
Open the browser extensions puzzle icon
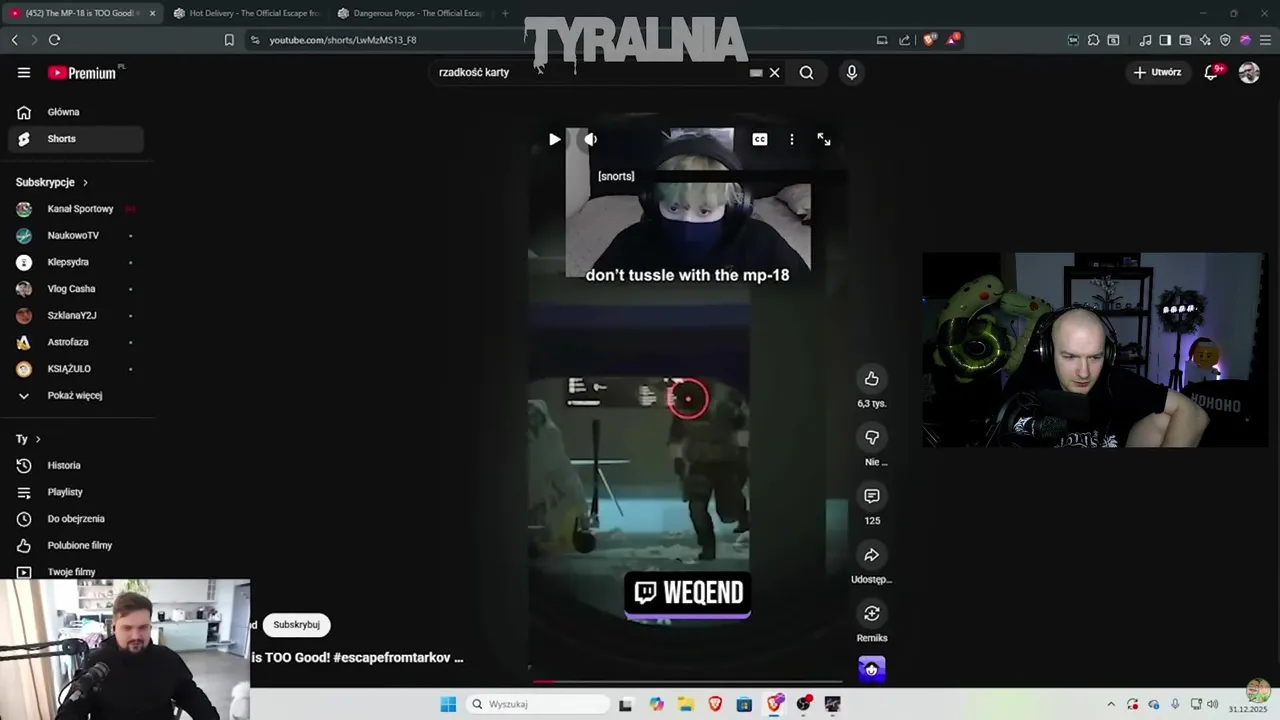(x=1093, y=40)
